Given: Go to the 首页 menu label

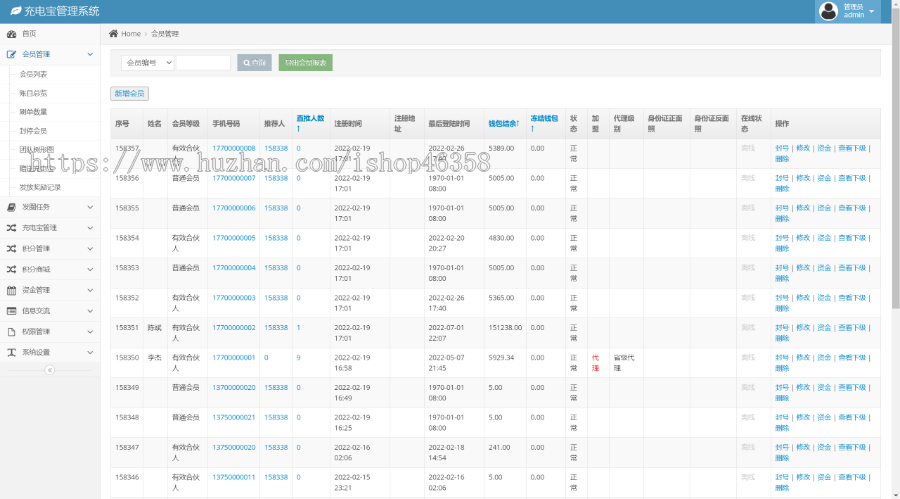Looking at the screenshot, I should point(29,34).
